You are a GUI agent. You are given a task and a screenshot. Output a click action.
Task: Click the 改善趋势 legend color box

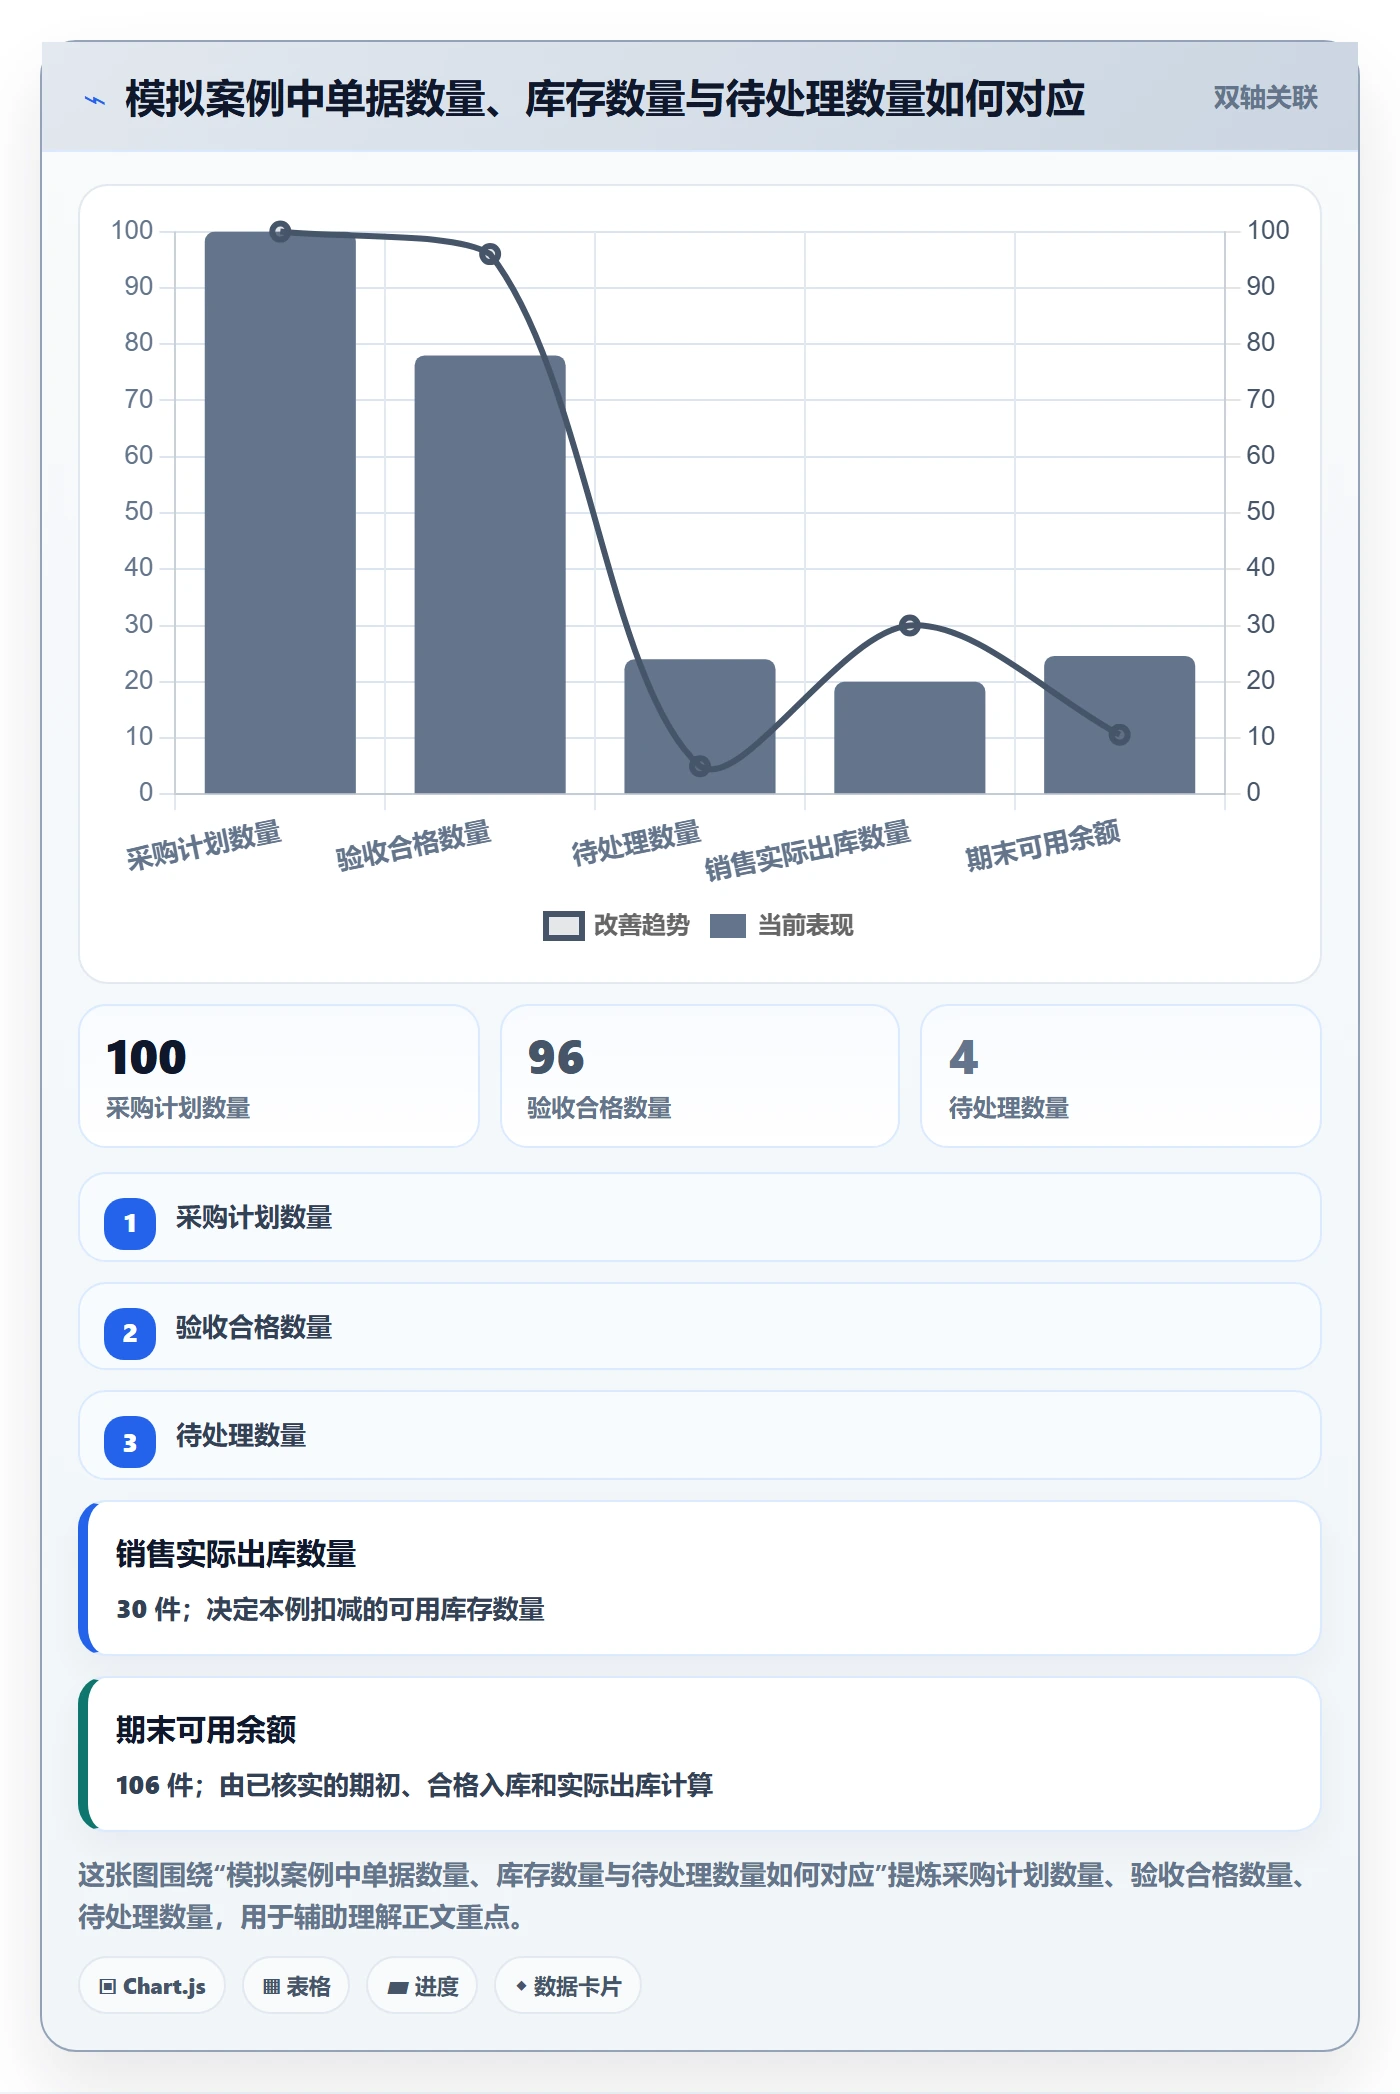click(x=564, y=926)
